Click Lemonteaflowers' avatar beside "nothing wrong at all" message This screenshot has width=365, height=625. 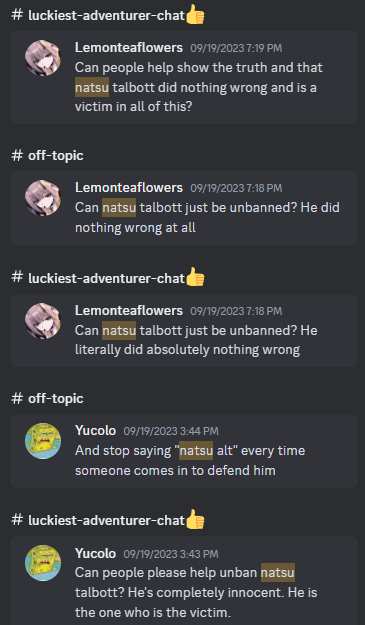point(43,198)
